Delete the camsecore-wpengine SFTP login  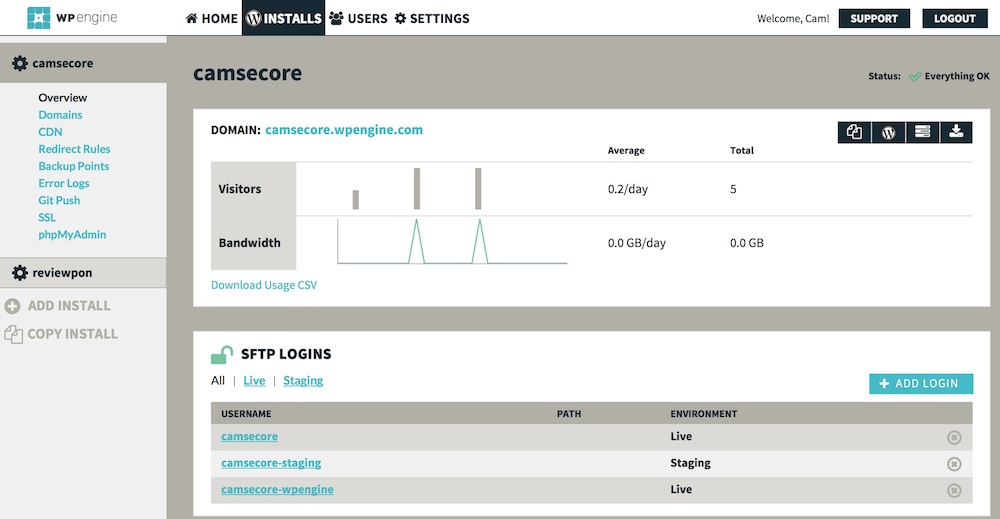click(x=954, y=490)
